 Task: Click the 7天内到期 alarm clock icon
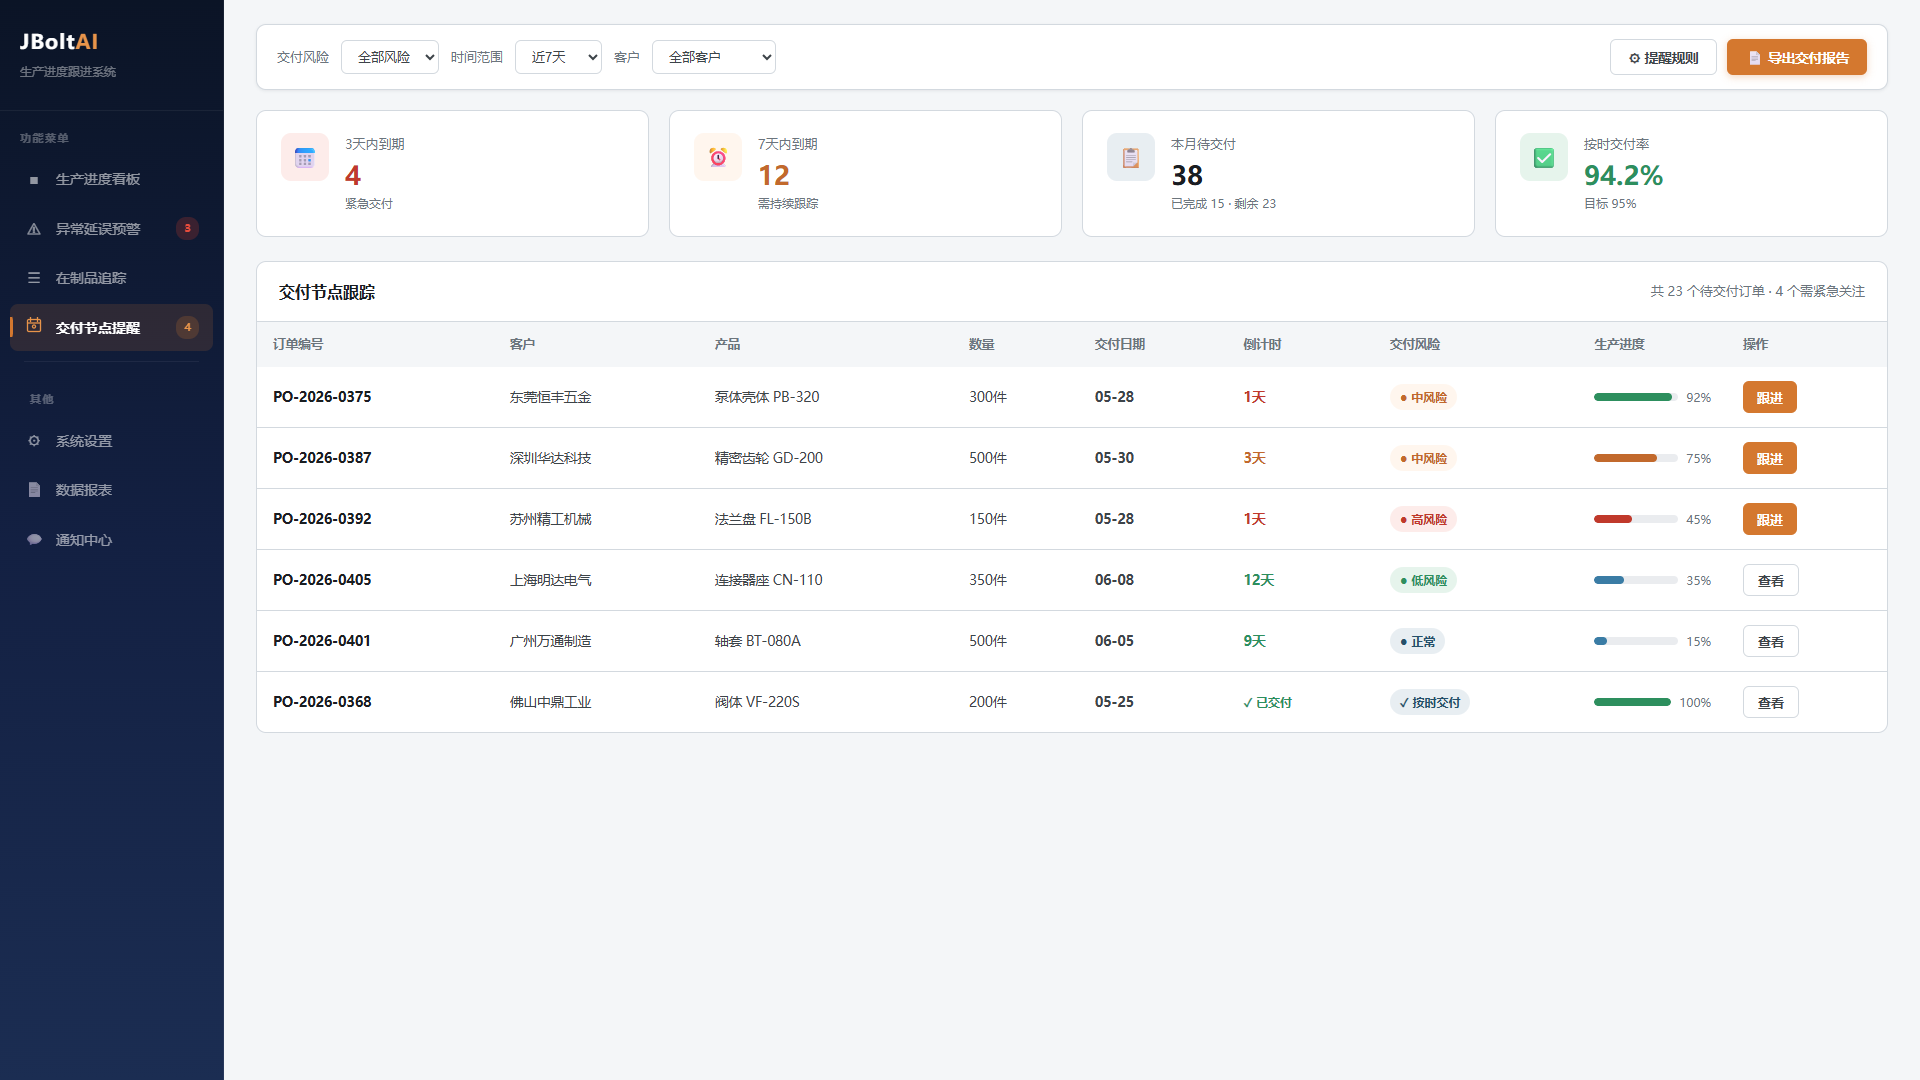coord(718,157)
